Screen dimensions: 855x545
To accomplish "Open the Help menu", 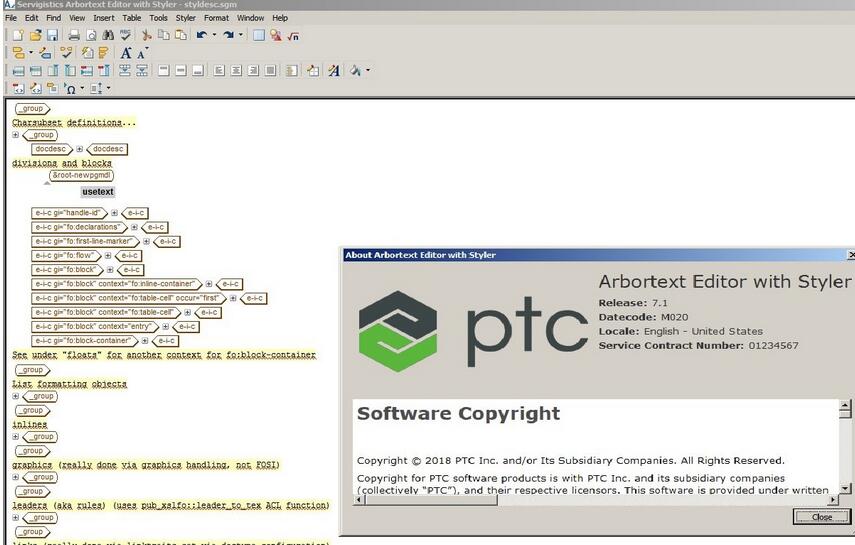I will pyautogui.click(x=280, y=18).
